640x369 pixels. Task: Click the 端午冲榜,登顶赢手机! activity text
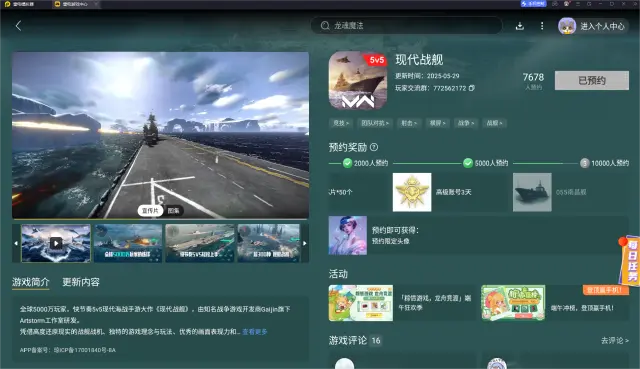(582, 308)
